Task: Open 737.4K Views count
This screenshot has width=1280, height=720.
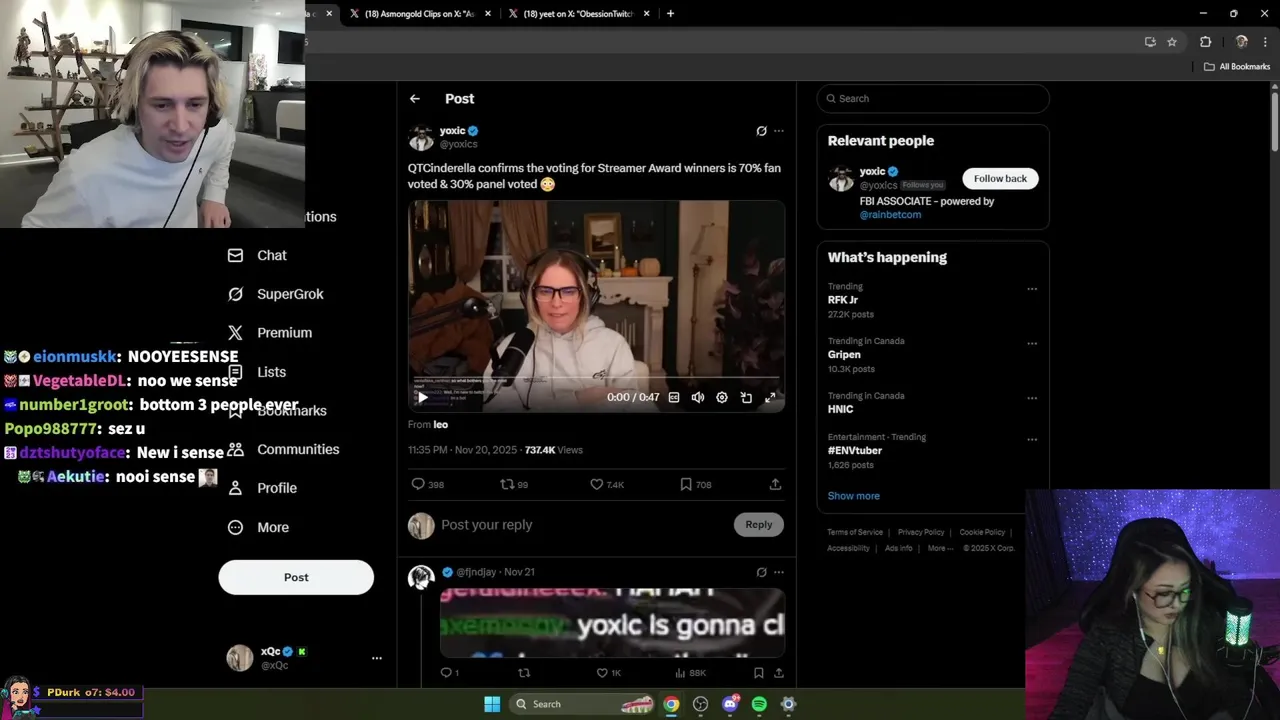Action: 554,450
